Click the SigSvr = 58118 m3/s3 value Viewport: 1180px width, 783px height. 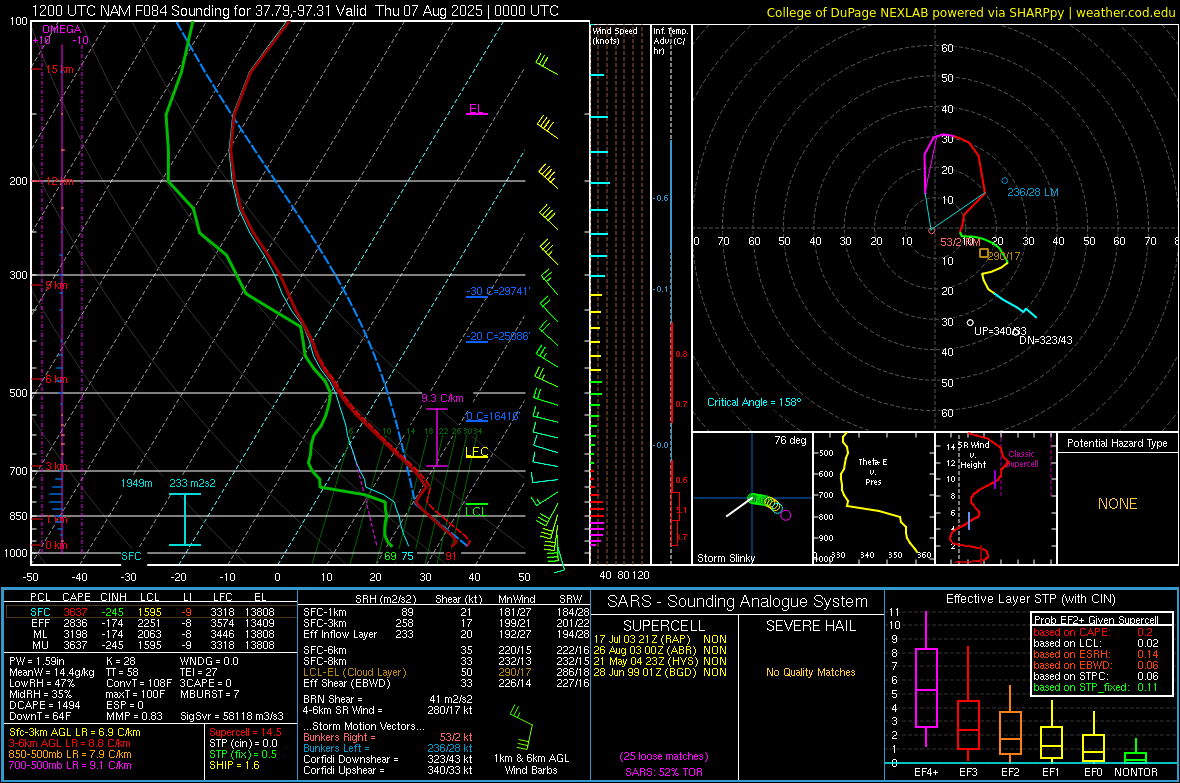pos(232,716)
